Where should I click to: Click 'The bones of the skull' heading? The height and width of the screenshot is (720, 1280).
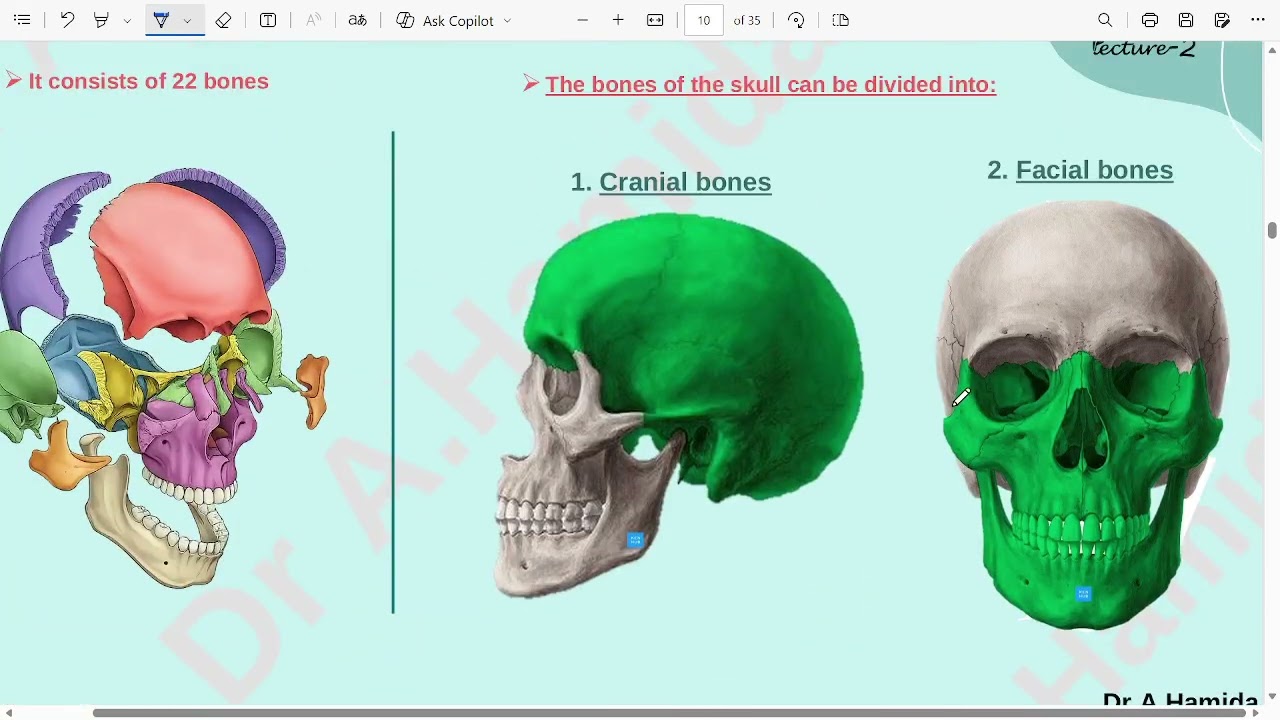point(771,84)
